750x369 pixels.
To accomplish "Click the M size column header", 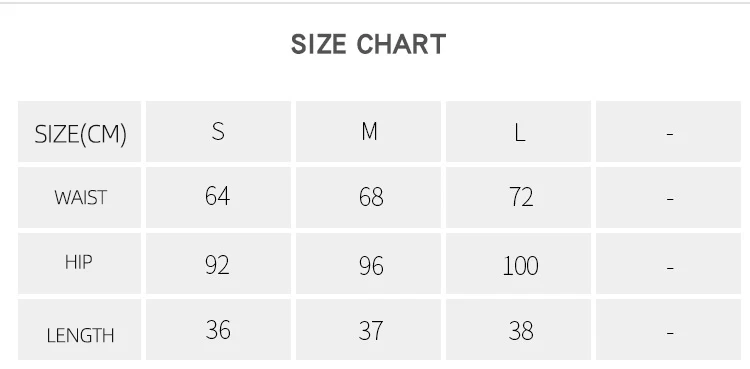I will click(368, 132).
